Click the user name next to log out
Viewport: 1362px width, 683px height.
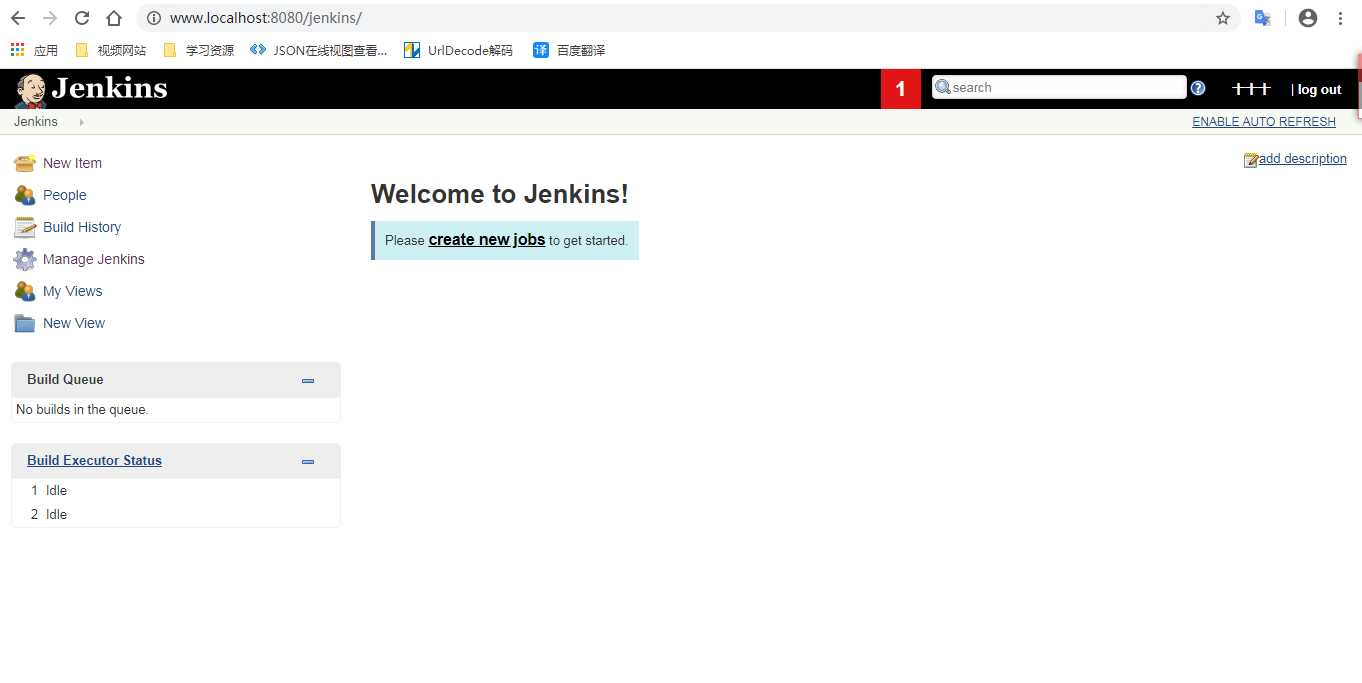point(1251,89)
